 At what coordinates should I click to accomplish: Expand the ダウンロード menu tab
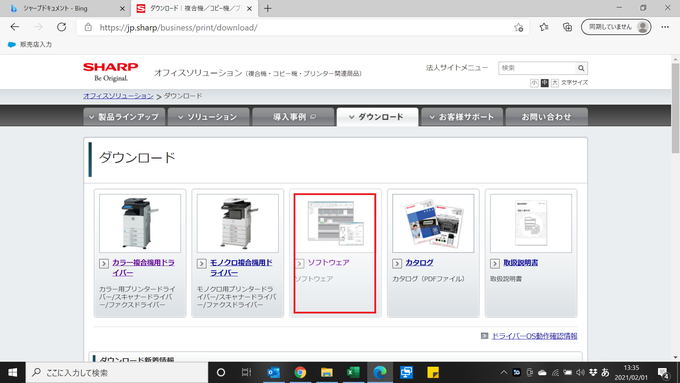pos(377,117)
